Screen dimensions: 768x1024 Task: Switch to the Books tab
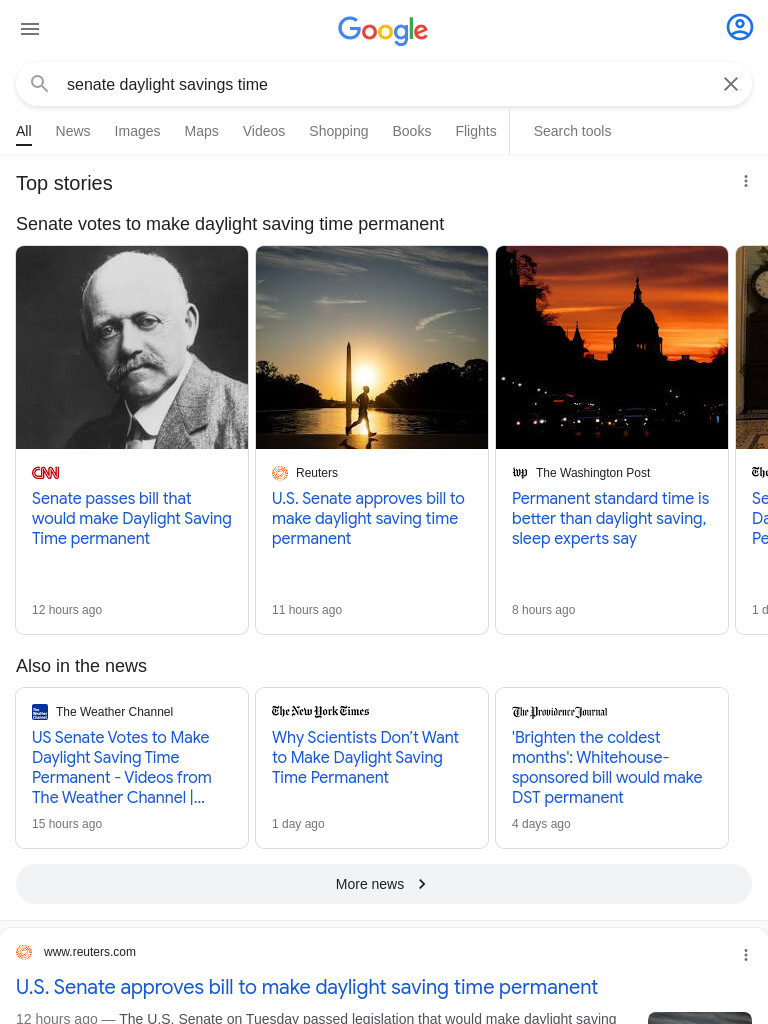coord(411,131)
